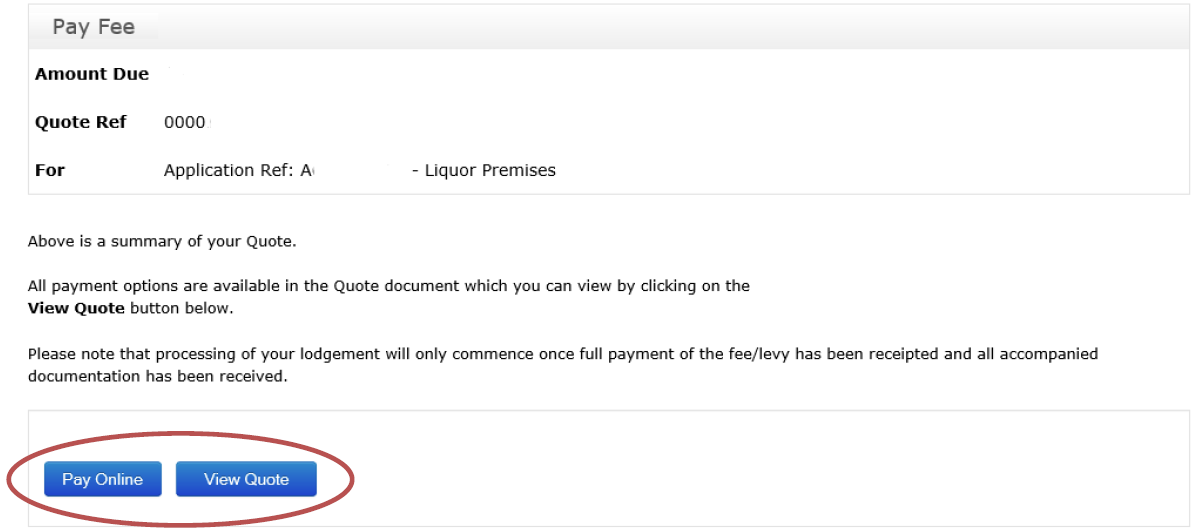
Task: Click the 'Above is a summary' sentence
Action: tap(162, 241)
